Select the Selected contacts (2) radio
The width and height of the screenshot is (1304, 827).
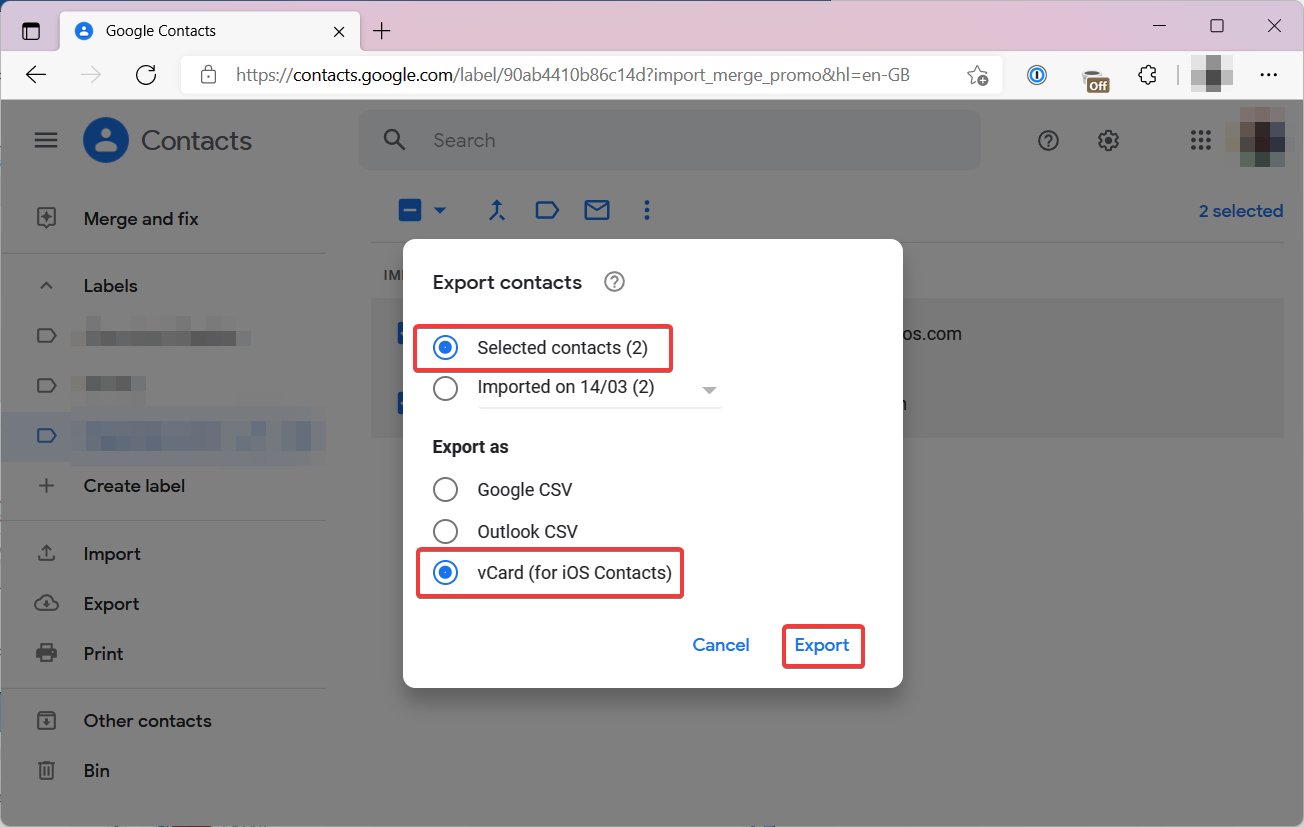pyautogui.click(x=445, y=348)
